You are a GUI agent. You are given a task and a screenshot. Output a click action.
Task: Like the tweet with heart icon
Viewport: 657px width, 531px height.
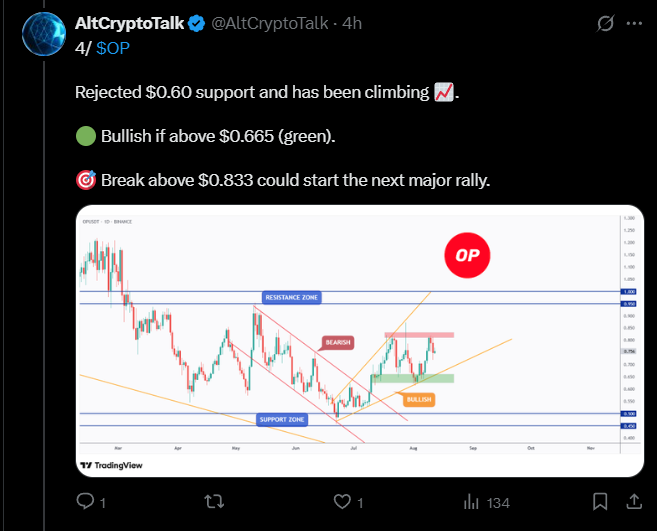(342, 501)
